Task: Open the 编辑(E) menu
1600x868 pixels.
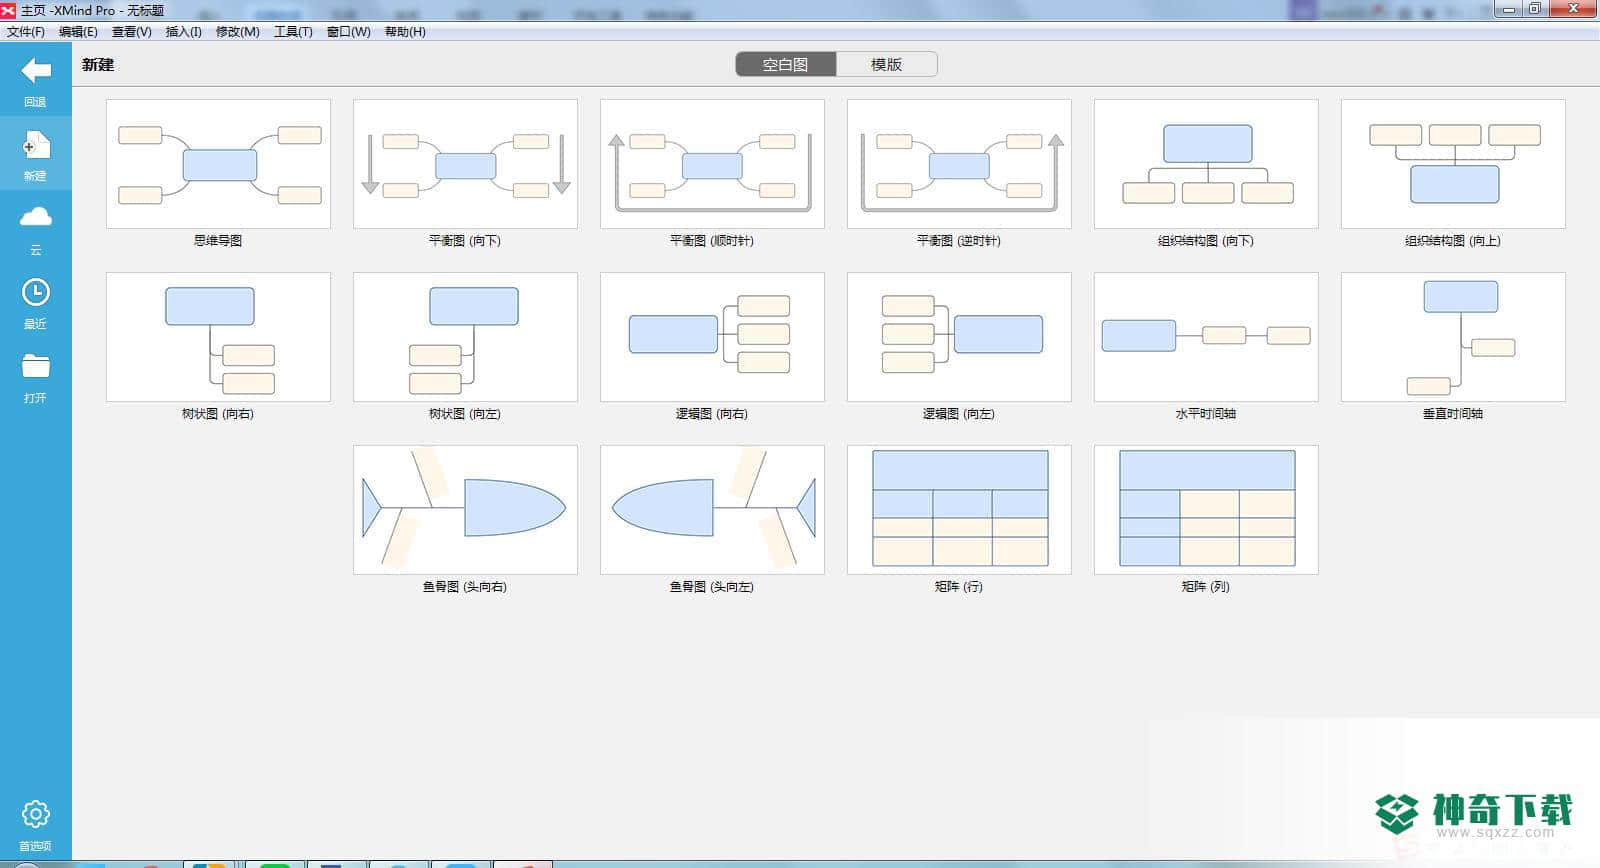Action: 78,32
